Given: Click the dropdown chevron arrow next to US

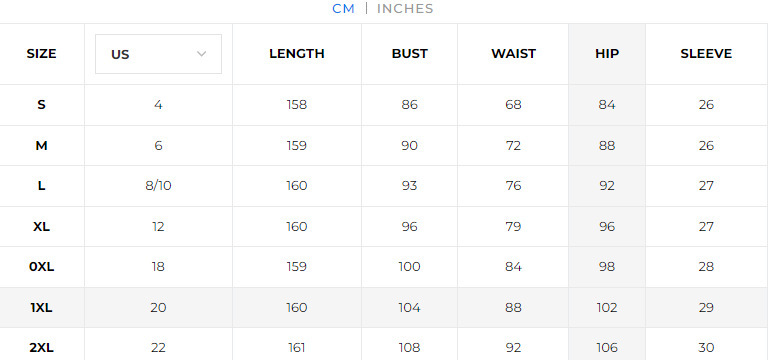Looking at the screenshot, I should click(x=201, y=54).
